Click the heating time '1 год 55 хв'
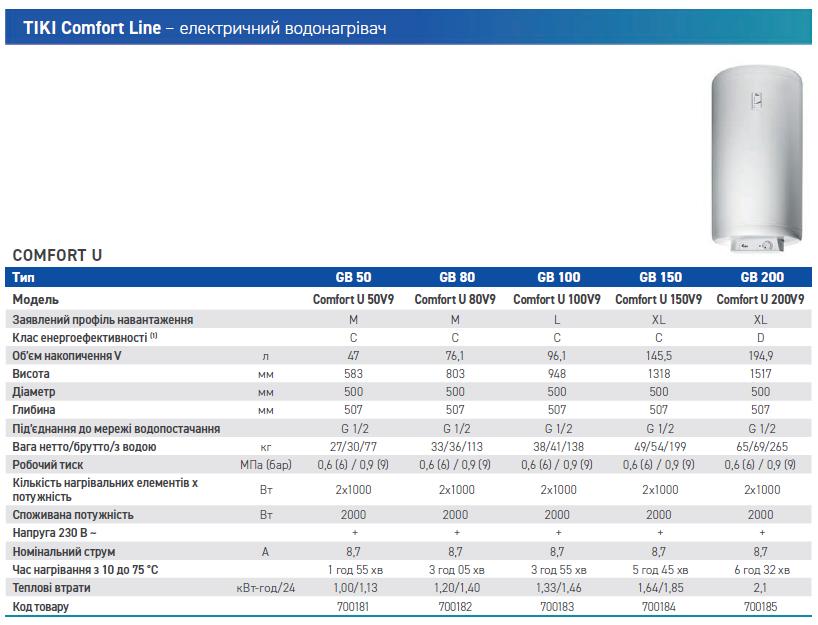This screenshot has width=818, height=625. 354,569
